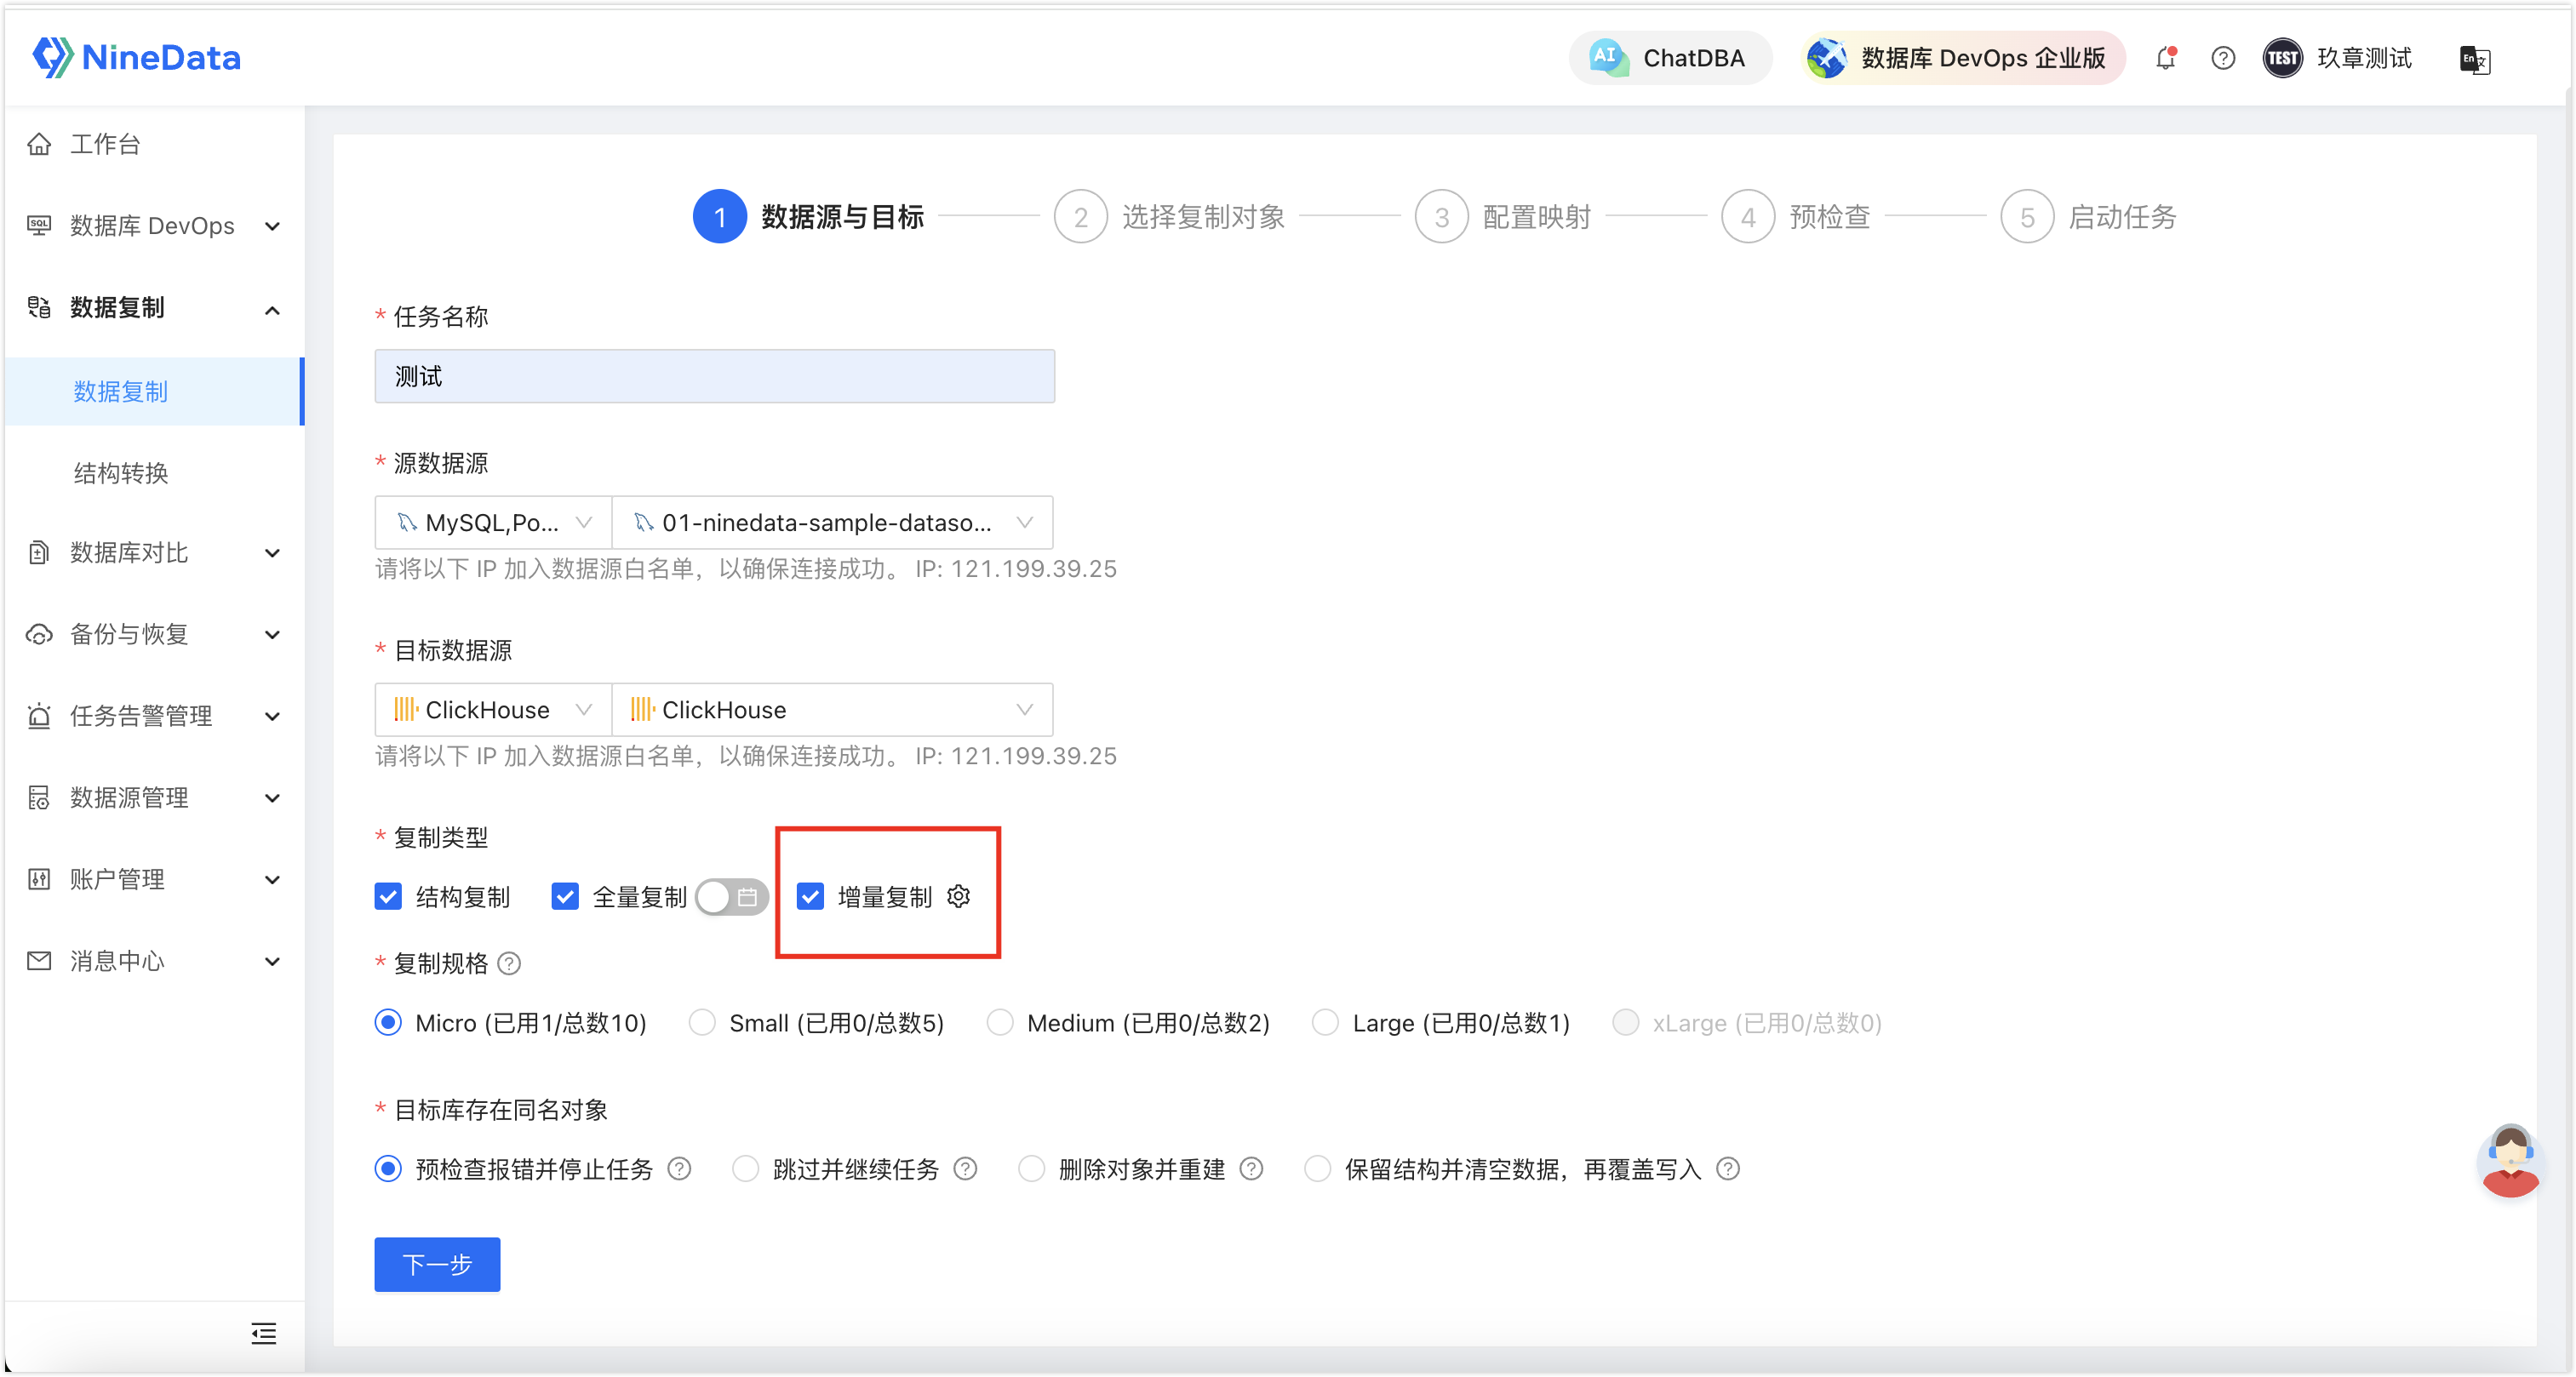The height and width of the screenshot is (1377, 2576).
Task: Expand the 数据源管理 sidebar menu
Action: (x=272, y=798)
